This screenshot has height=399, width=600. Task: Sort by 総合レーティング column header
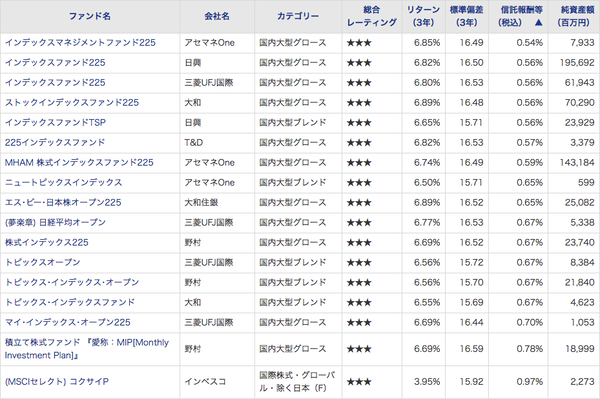point(372,16)
